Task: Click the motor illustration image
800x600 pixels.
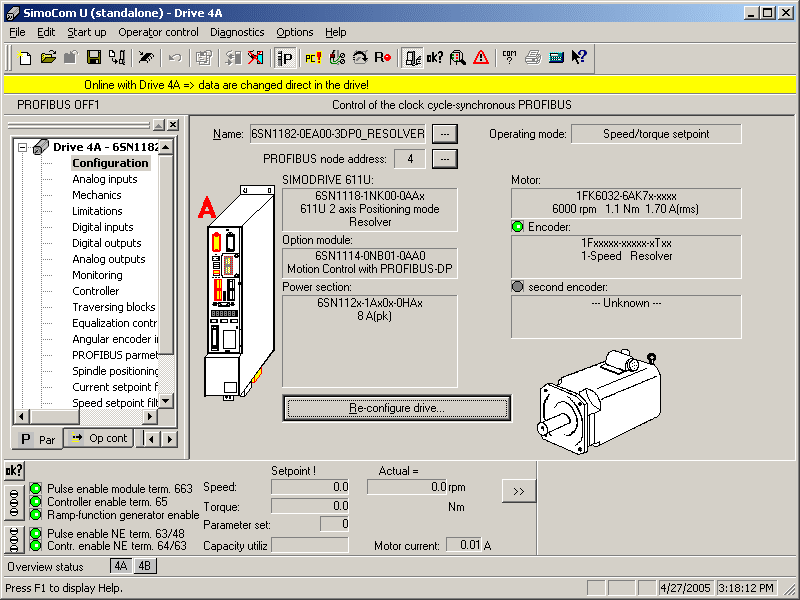Action: pos(598,403)
